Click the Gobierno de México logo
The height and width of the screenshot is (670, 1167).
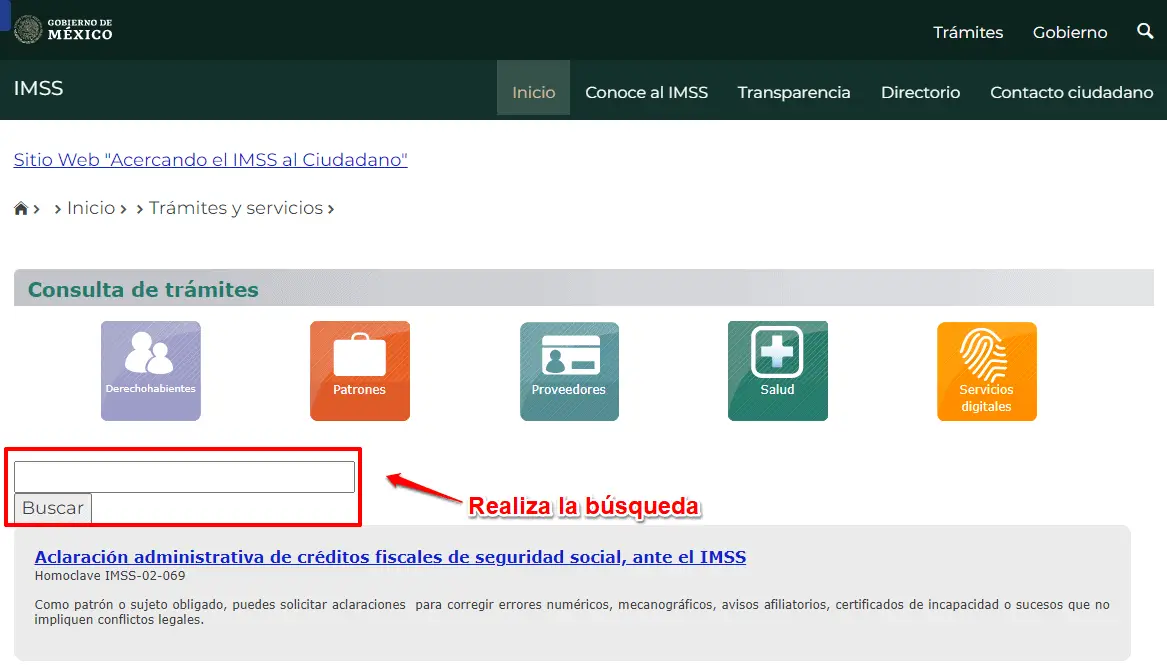click(63, 30)
